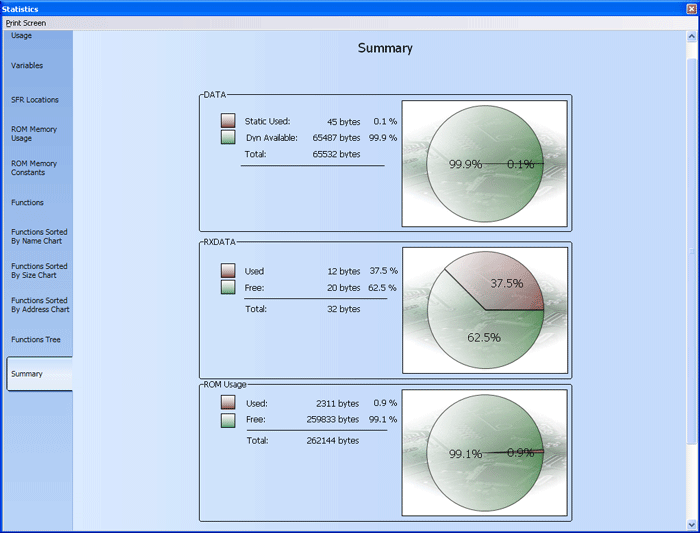Click the 'ROM Usage' group title
The width and height of the screenshot is (700, 533).
[225, 384]
